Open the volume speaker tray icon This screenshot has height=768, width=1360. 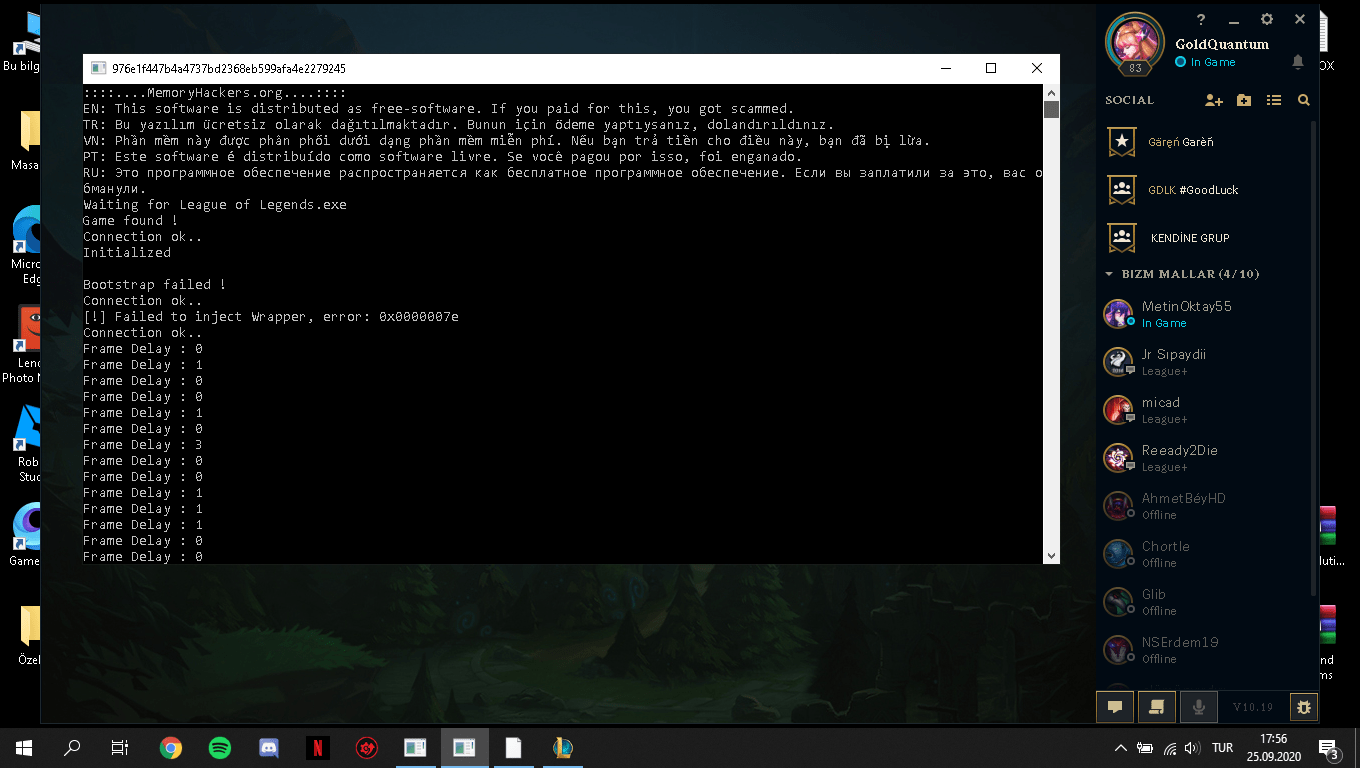(1191, 748)
